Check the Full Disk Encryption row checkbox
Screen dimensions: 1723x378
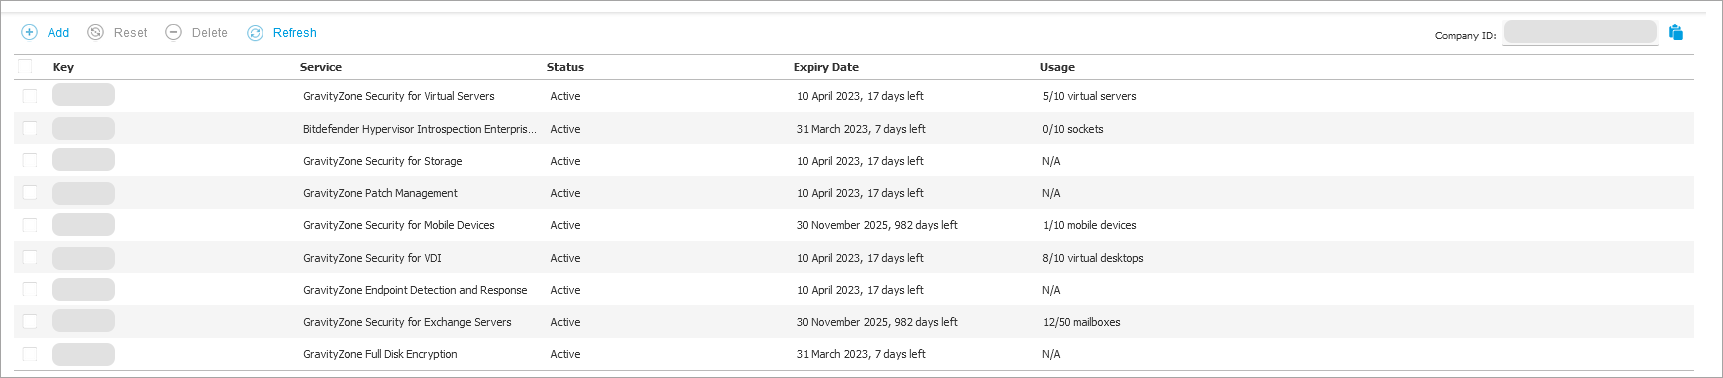pos(30,354)
